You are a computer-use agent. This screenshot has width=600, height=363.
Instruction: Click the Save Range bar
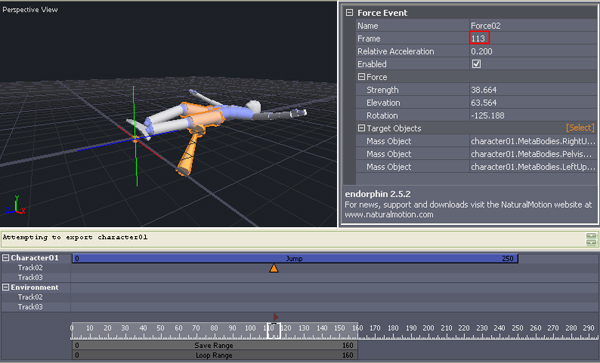coord(215,345)
